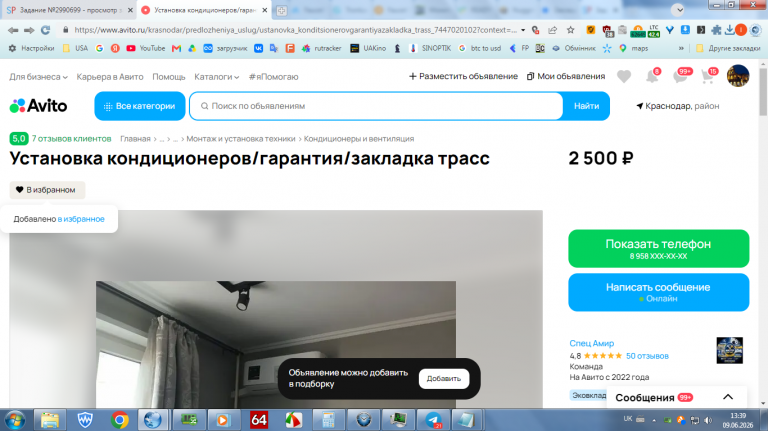The image size is (768, 431).
Task: Open Монтаж и установка техники breadcrumb
Action: click(240, 139)
